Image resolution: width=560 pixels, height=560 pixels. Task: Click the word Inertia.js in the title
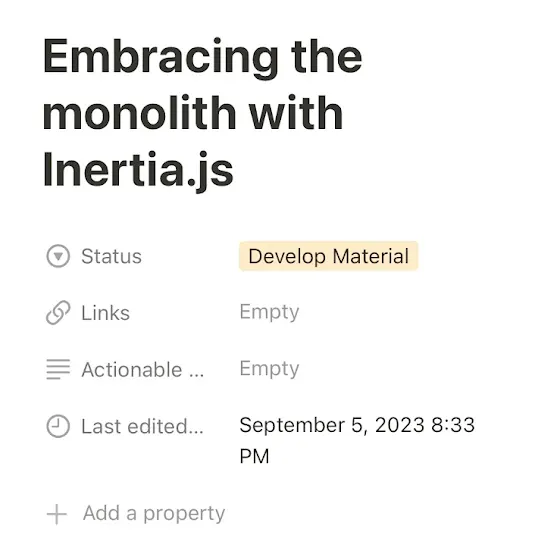(138, 170)
